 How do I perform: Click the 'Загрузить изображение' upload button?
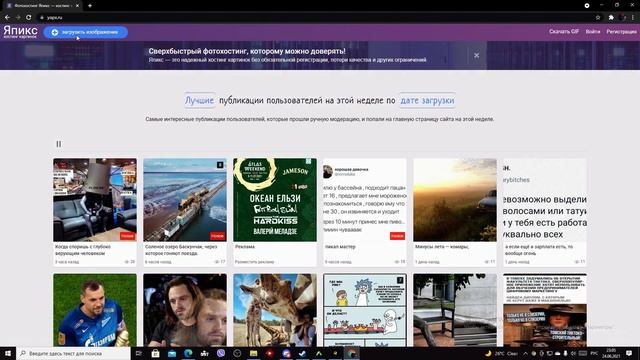tap(86, 32)
